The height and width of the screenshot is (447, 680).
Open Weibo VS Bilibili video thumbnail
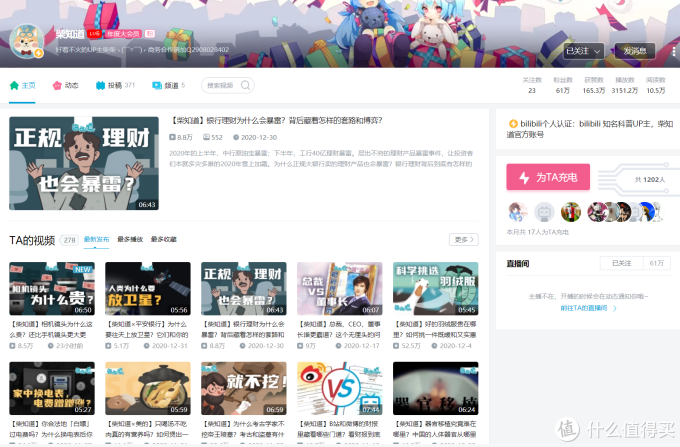coord(340,388)
